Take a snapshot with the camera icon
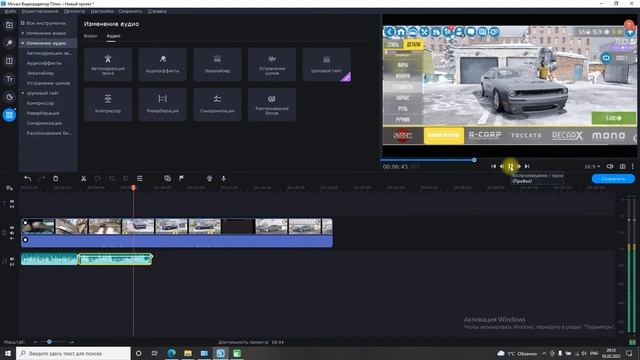 622,166
